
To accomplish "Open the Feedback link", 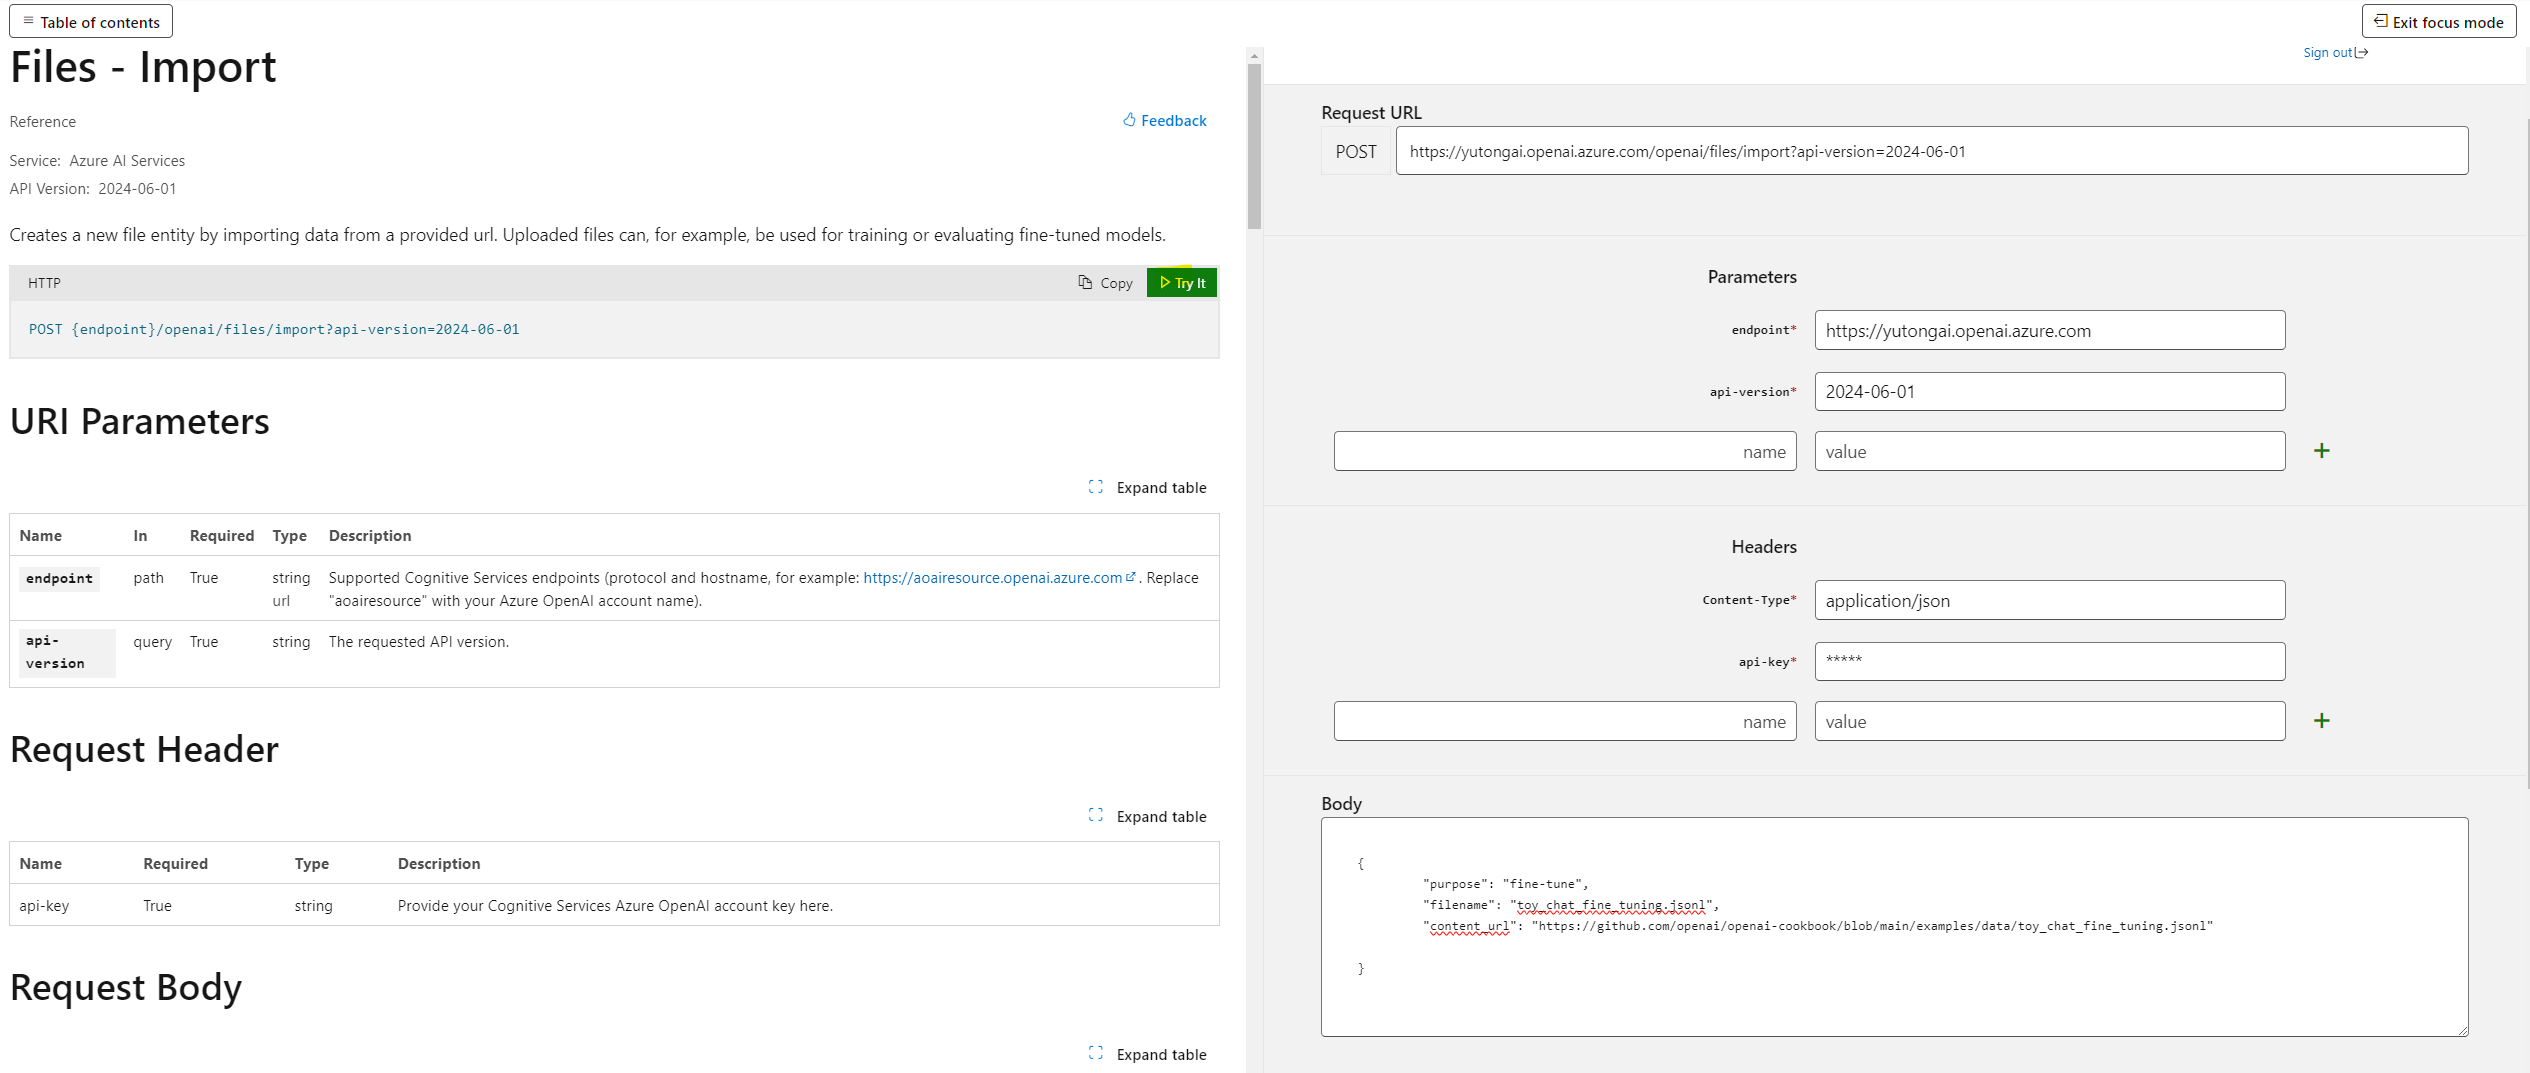I will (x=1164, y=120).
